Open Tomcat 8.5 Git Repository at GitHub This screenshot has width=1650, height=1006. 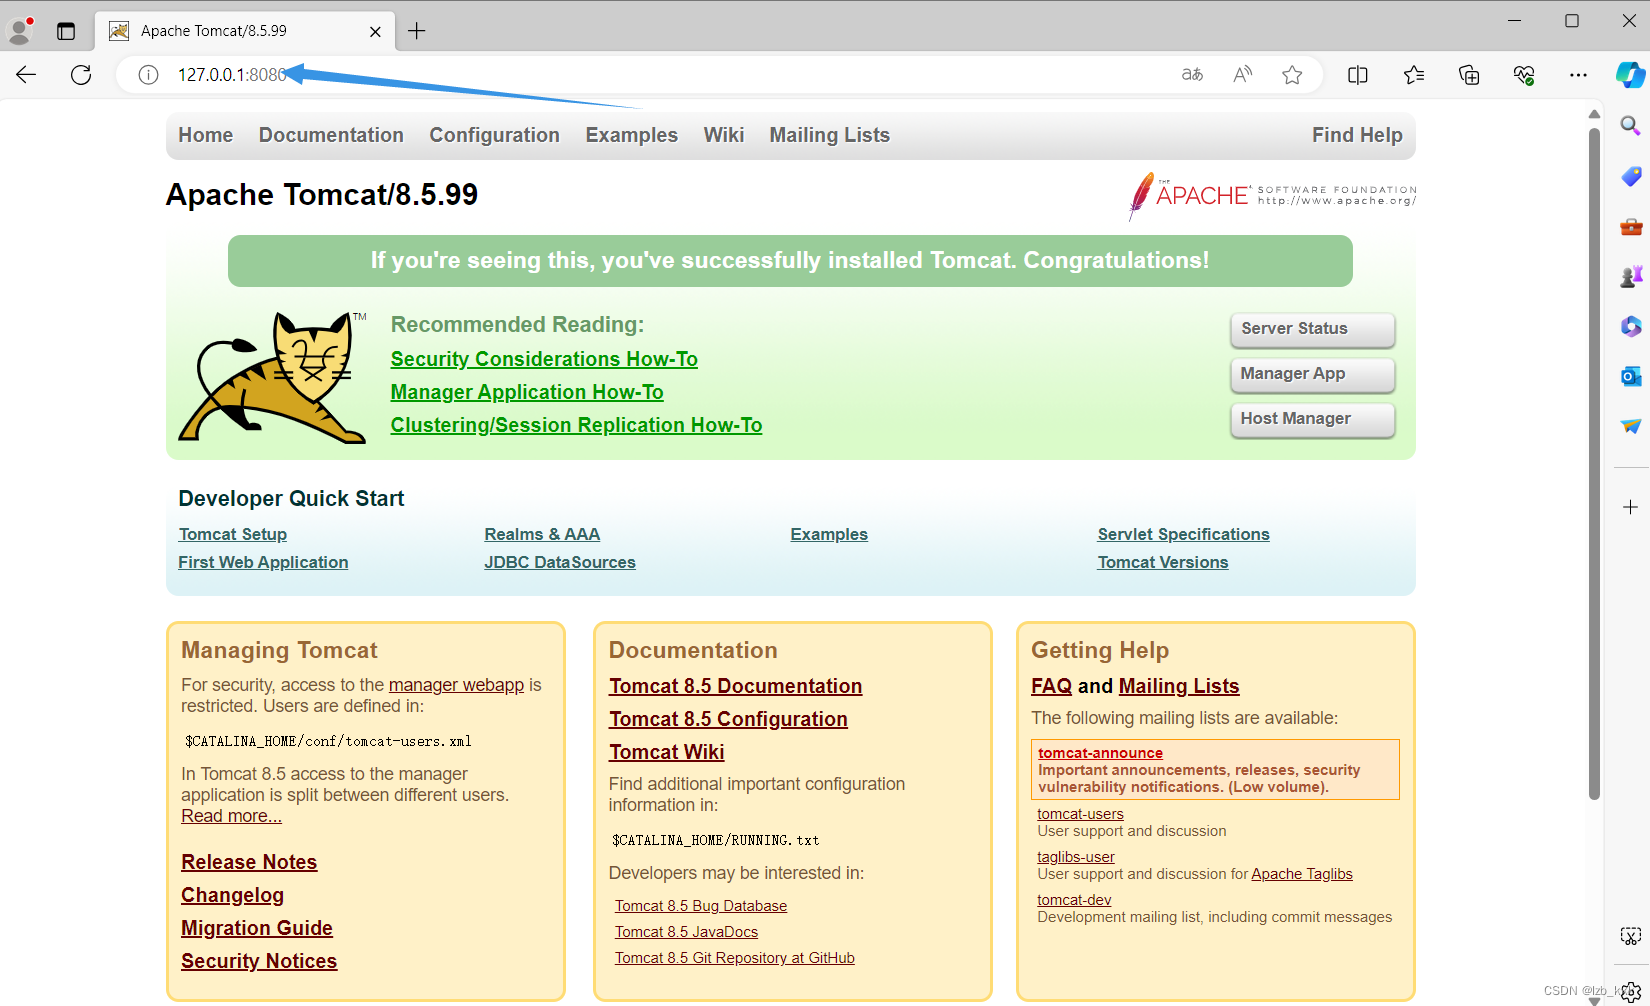pos(735,958)
